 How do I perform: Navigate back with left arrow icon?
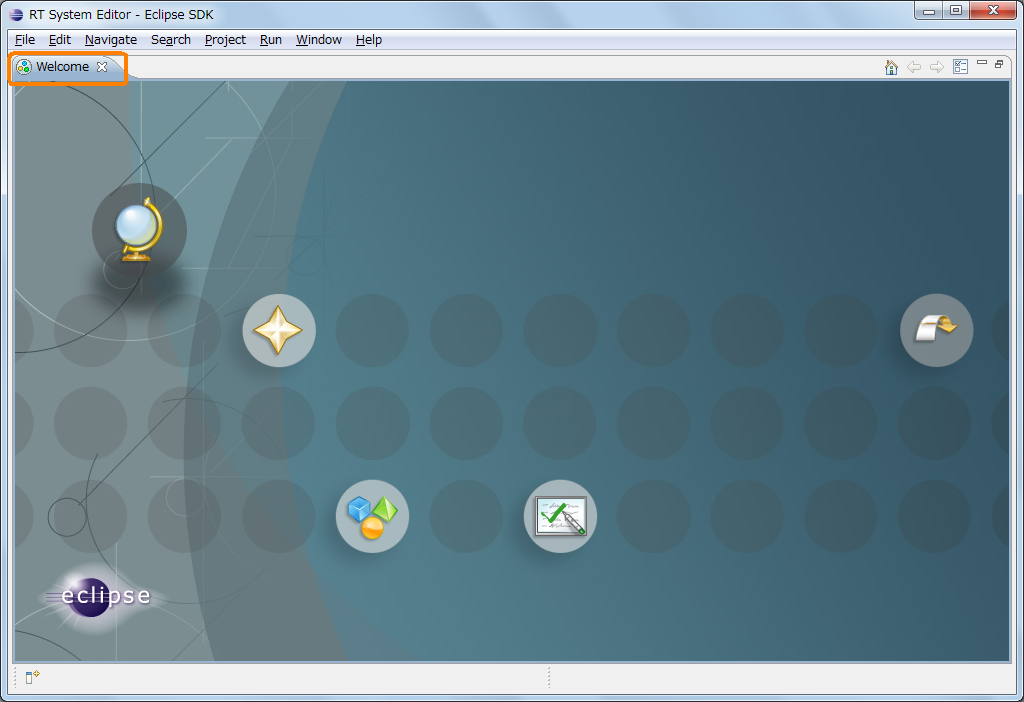[x=914, y=67]
